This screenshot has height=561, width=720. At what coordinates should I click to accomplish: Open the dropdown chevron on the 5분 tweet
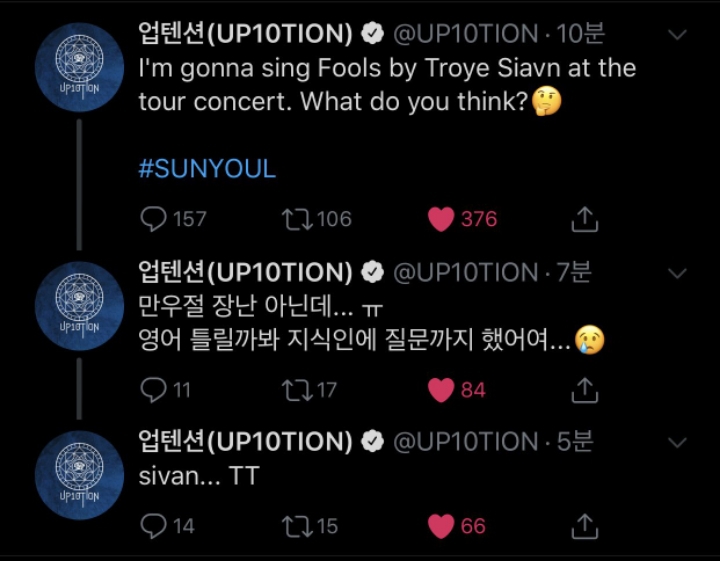(677, 443)
